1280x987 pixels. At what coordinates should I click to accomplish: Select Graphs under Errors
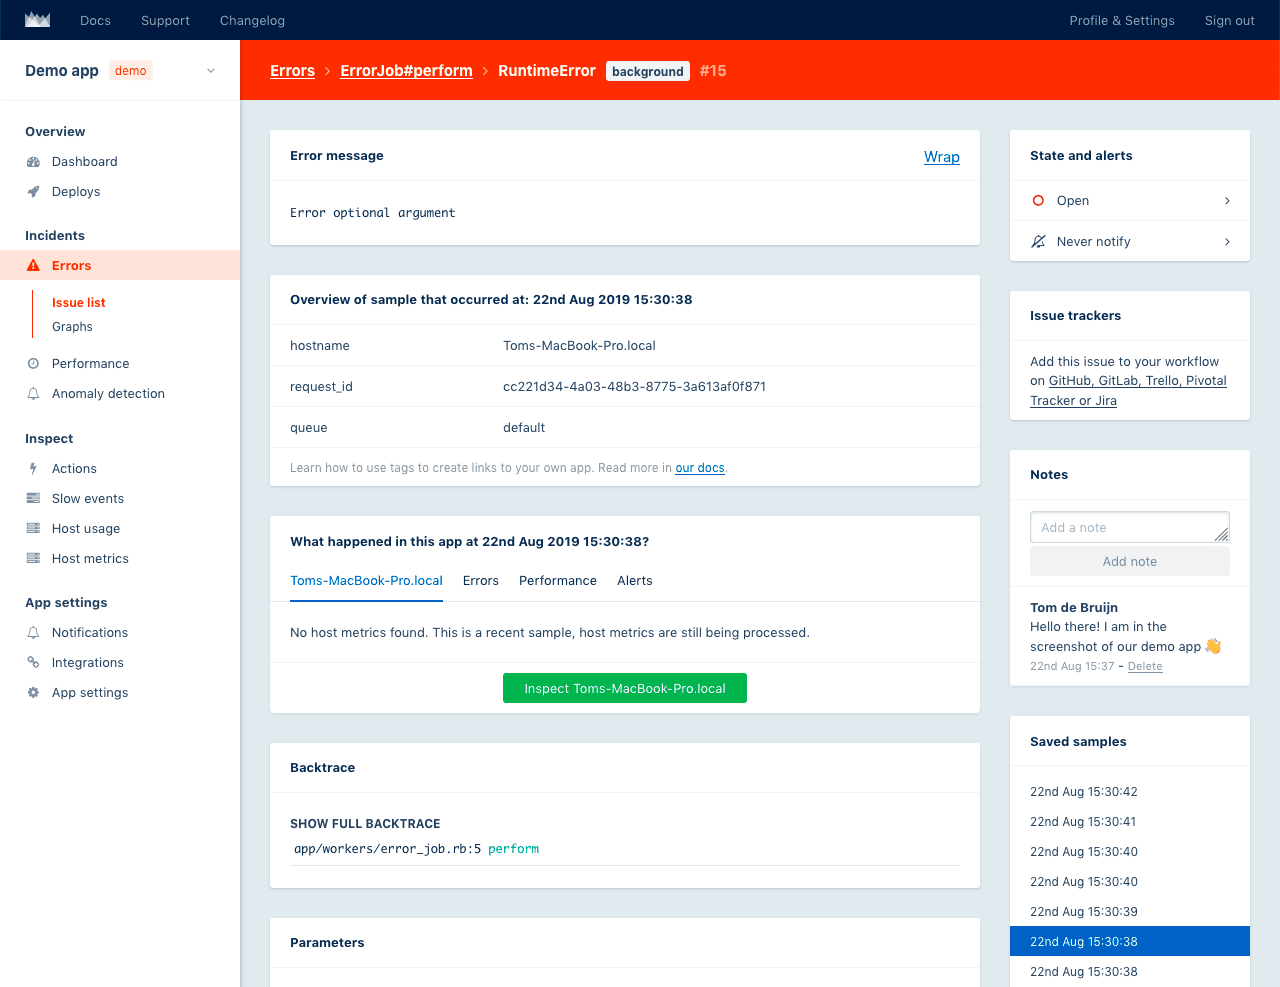[x=72, y=327]
